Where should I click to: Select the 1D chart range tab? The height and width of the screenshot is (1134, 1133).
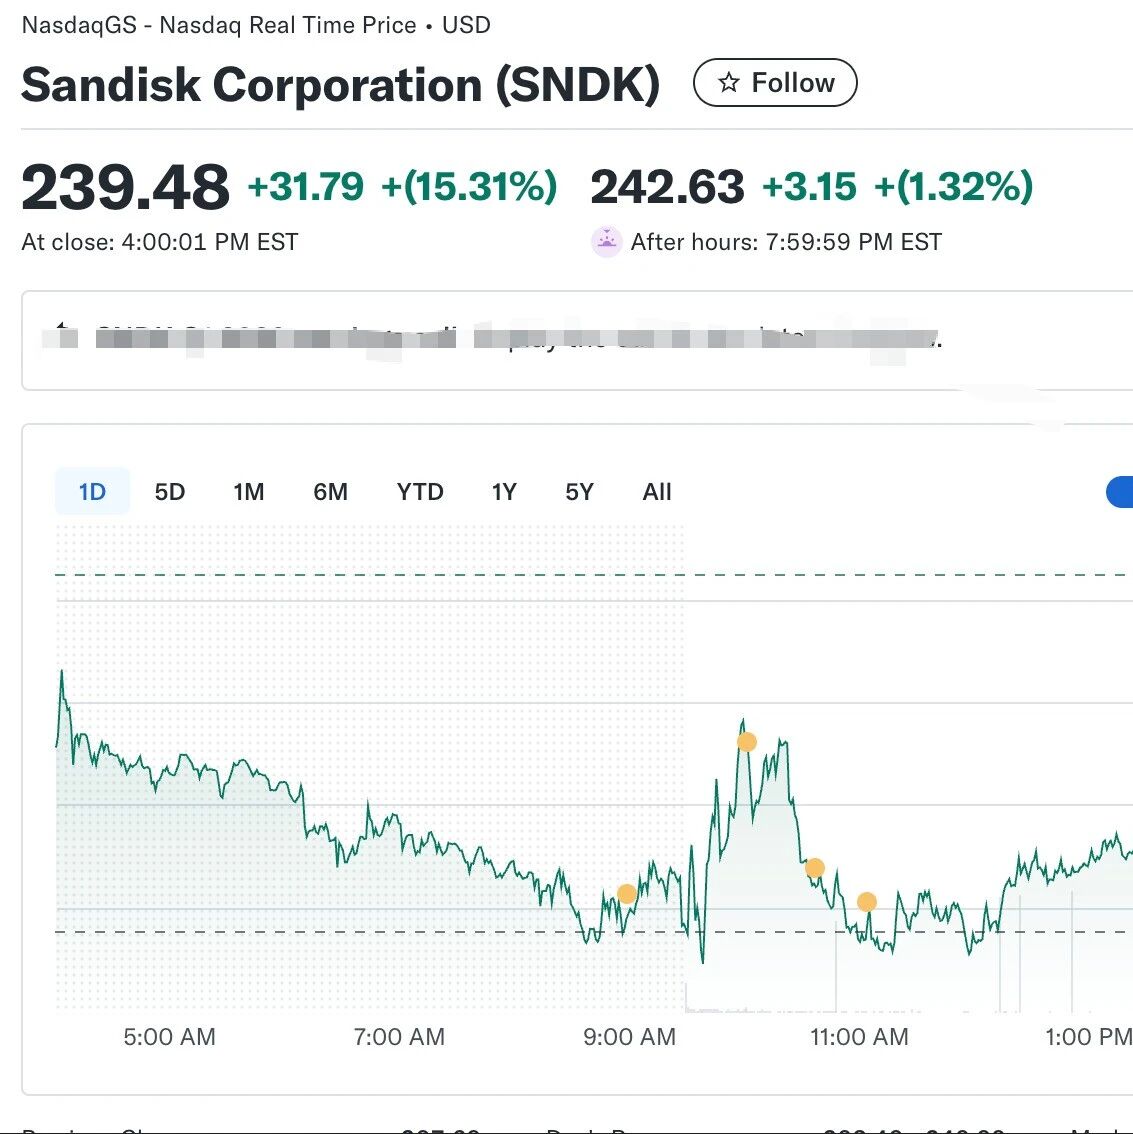click(93, 492)
